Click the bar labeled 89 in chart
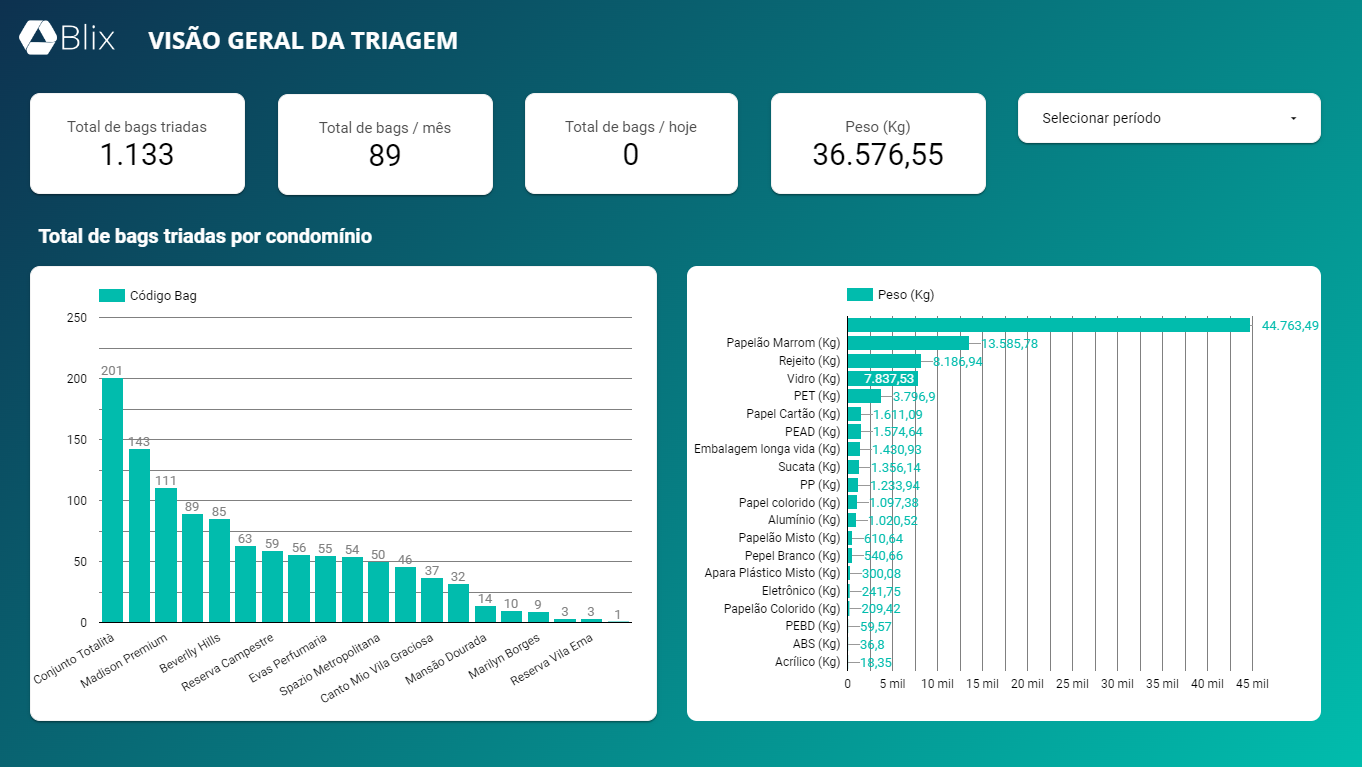 [x=192, y=568]
